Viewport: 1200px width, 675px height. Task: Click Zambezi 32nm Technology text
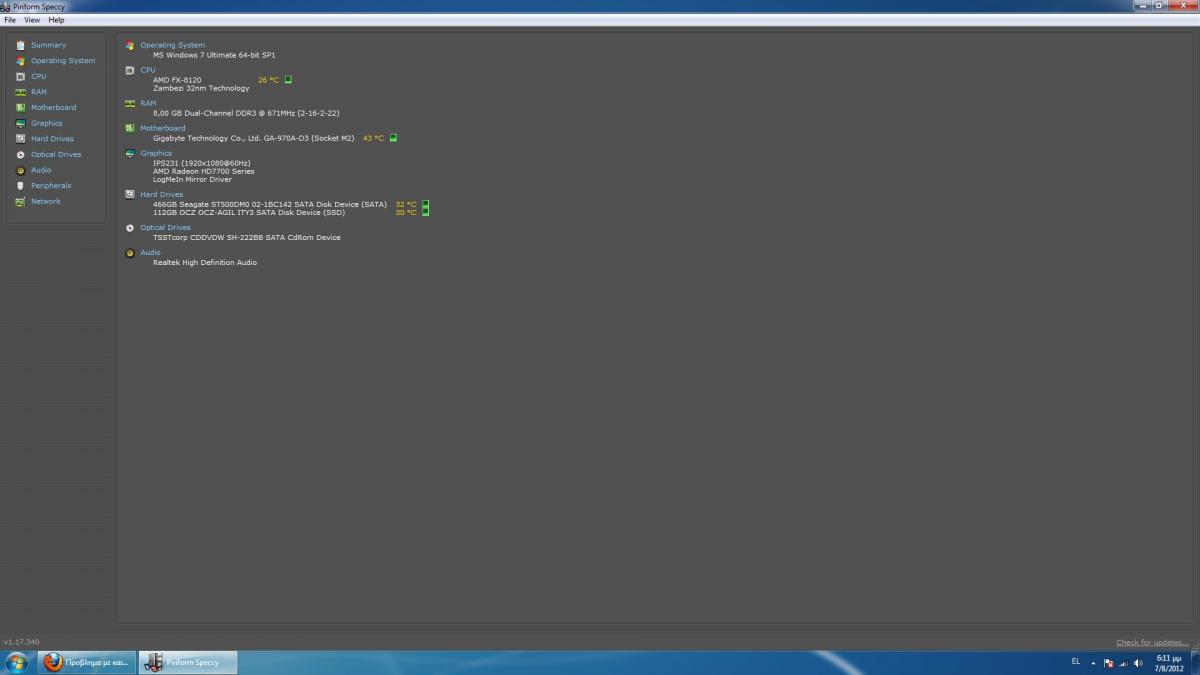click(201, 88)
